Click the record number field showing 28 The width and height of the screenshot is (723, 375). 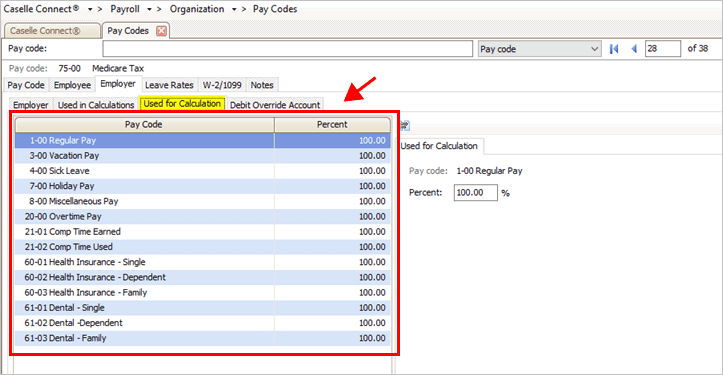(663, 49)
